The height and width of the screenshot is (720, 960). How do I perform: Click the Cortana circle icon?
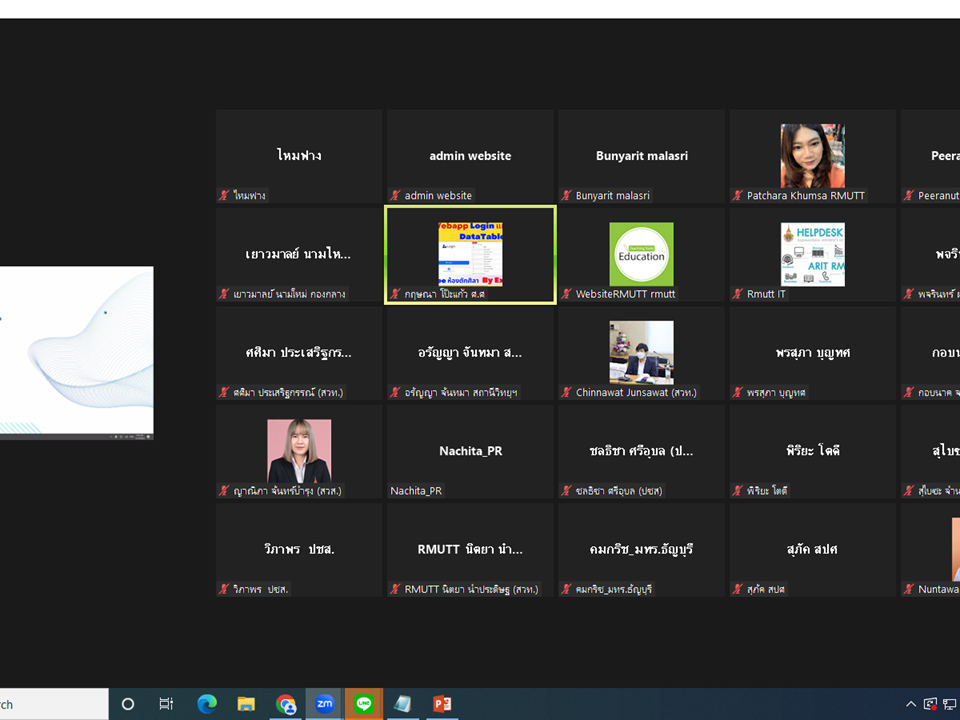pyautogui.click(x=128, y=704)
